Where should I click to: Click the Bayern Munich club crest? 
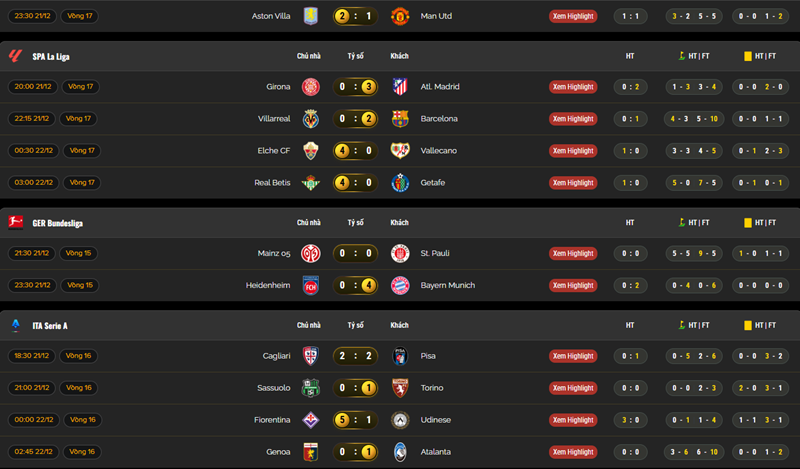click(x=400, y=285)
